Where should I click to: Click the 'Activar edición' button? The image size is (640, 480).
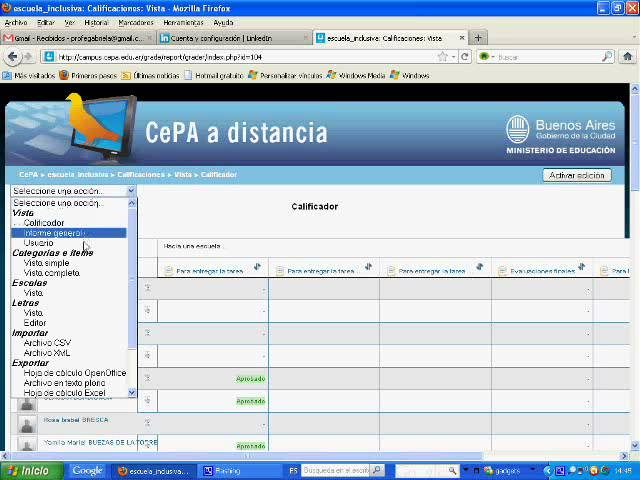tap(577, 175)
